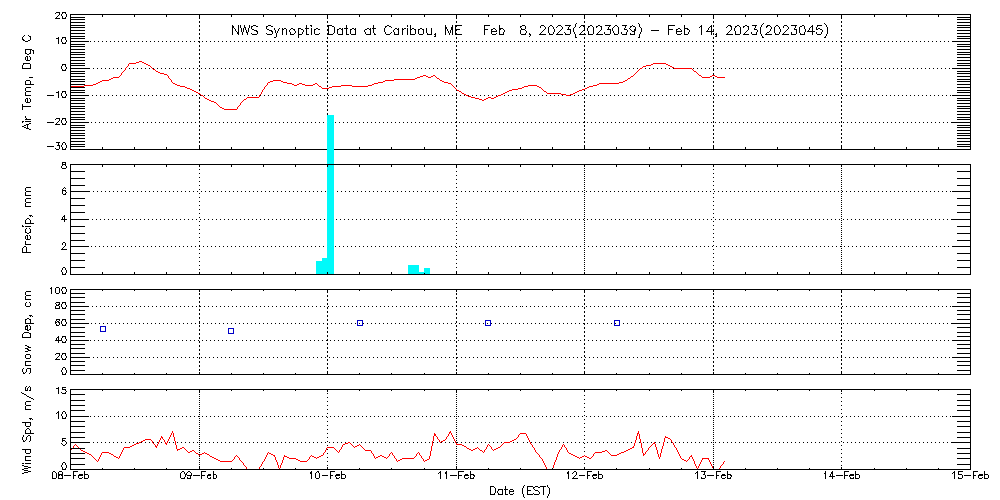Click the snow depth square marker after 12-Feb
The width and height of the screenshot is (1000, 500).
[617, 323]
